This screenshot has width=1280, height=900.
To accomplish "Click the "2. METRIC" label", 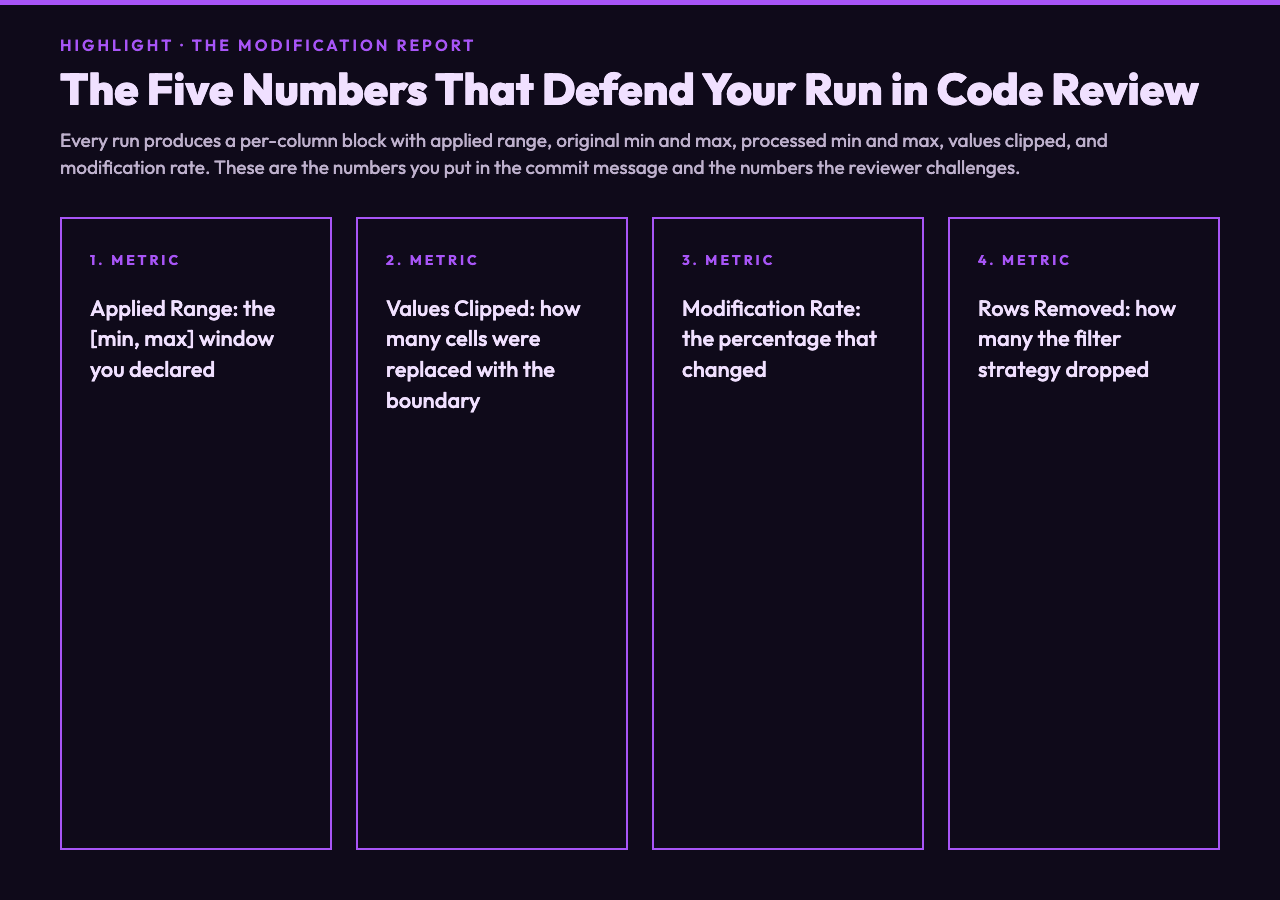I will click(432, 260).
